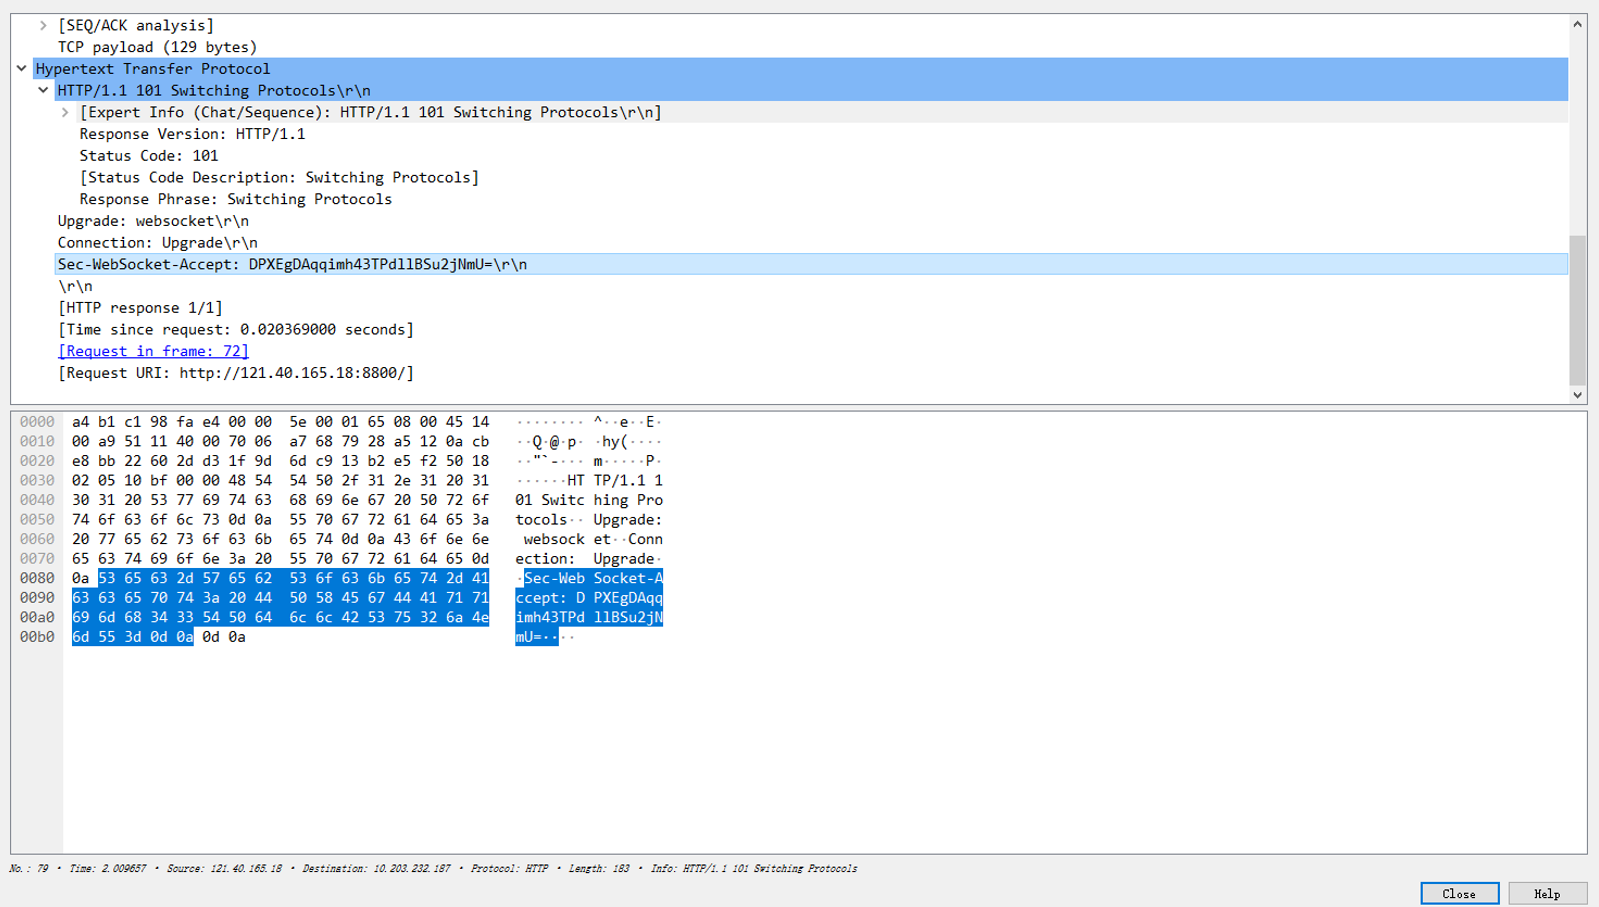The height and width of the screenshot is (907, 1599).
Task: Click the packet summary status line
Action: point(433,869)
